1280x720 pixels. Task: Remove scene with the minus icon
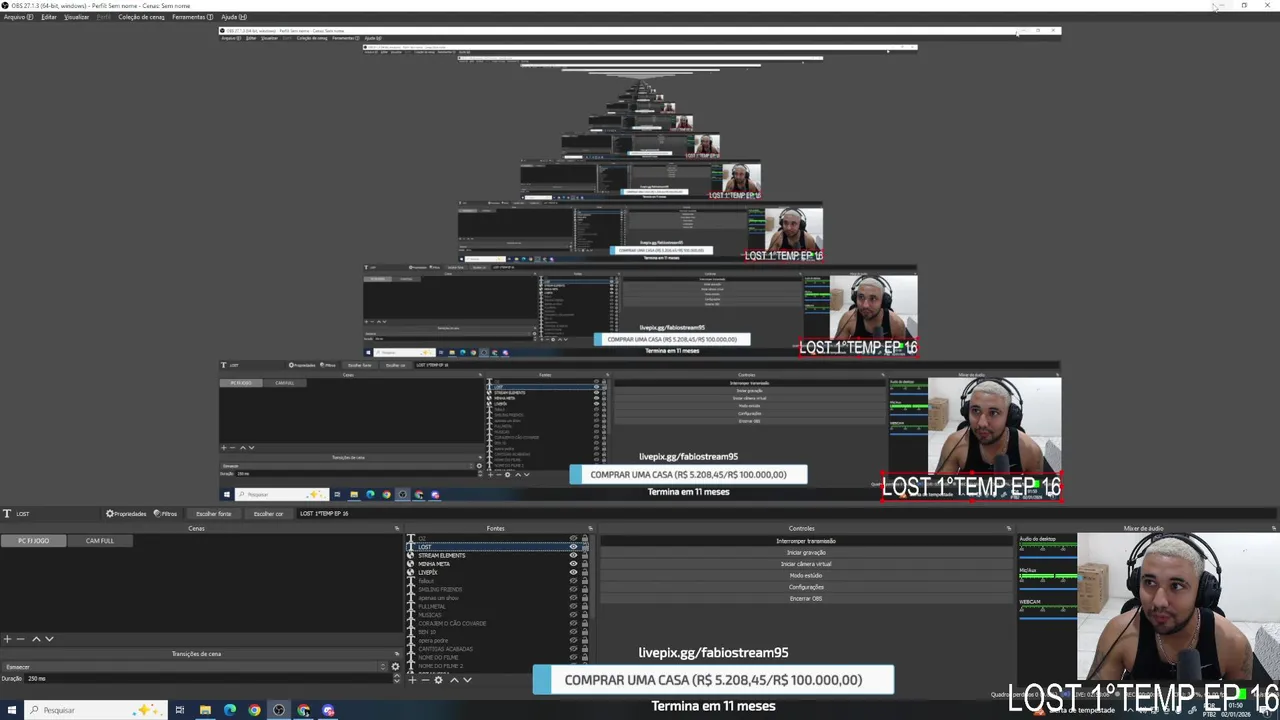pyautogui.click(x=20, y=638)
